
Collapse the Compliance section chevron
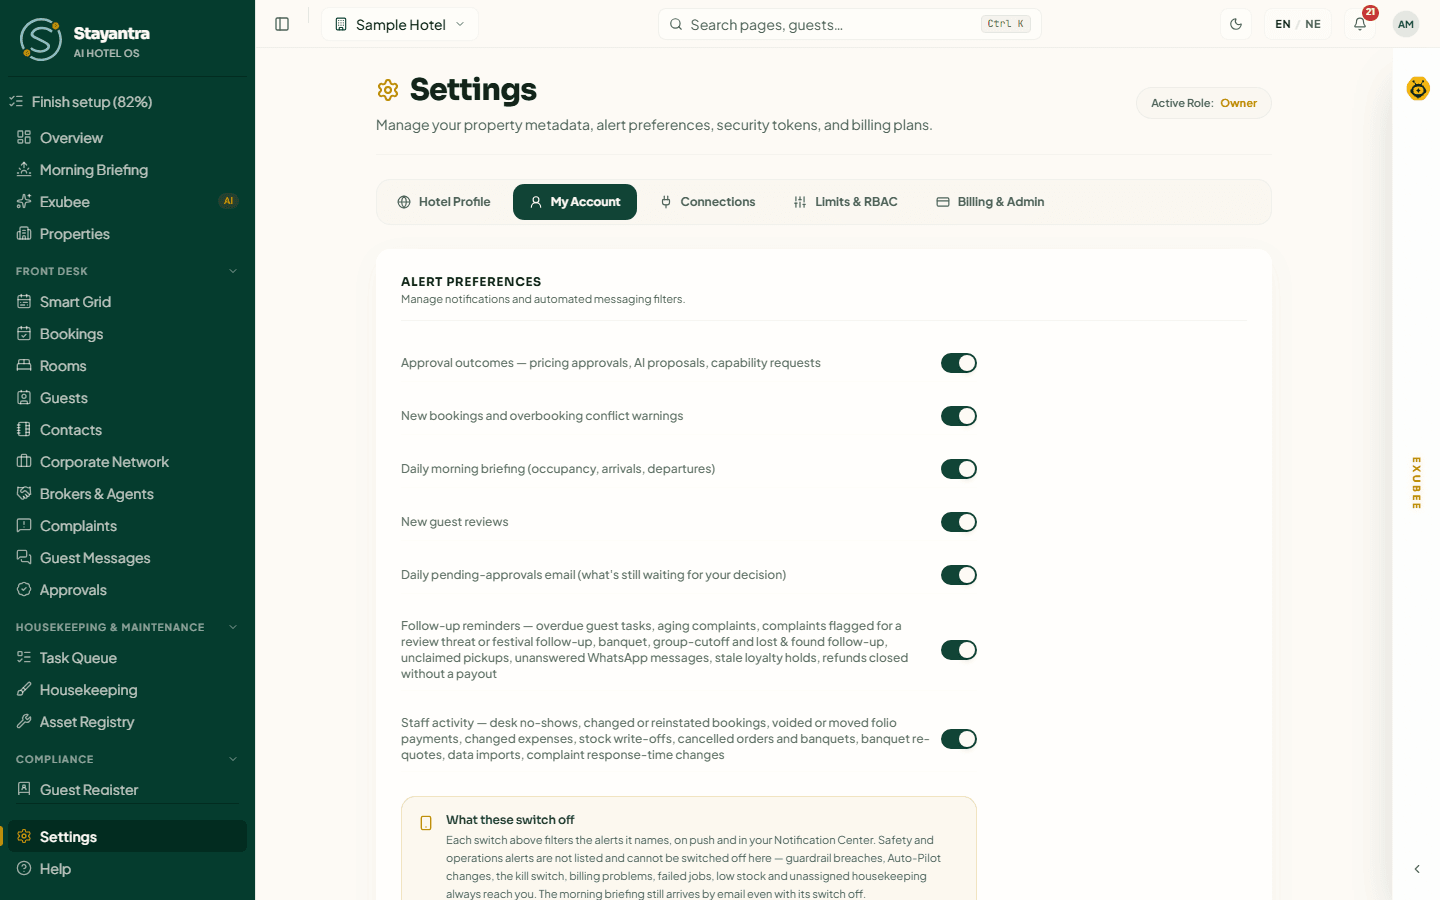pyautogui.click(x=233, y=759)
